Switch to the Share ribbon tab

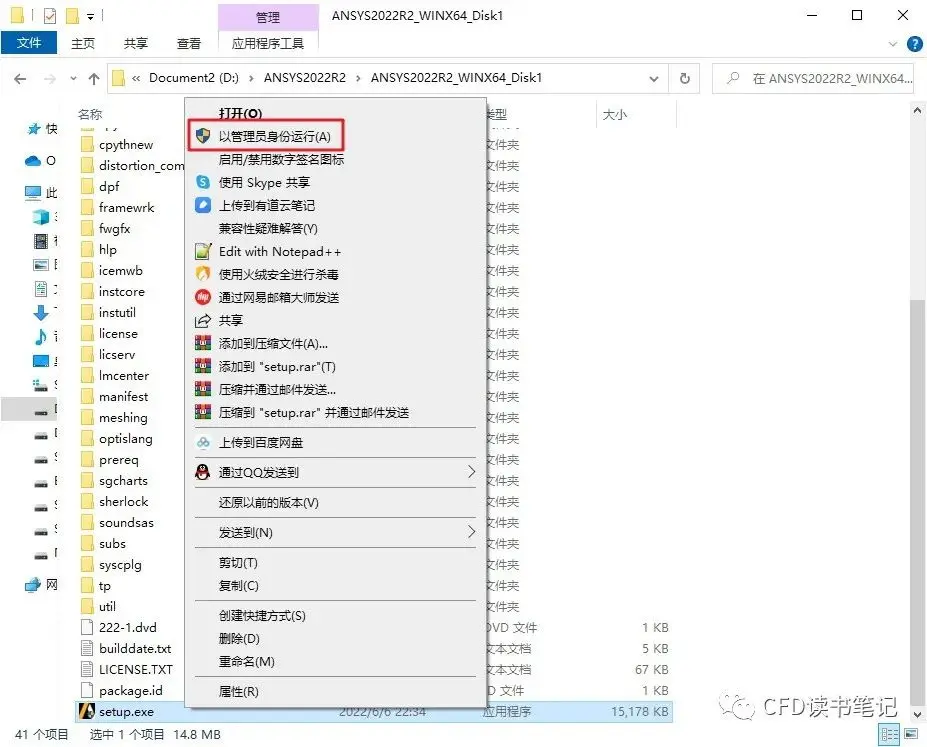point(135,43)
